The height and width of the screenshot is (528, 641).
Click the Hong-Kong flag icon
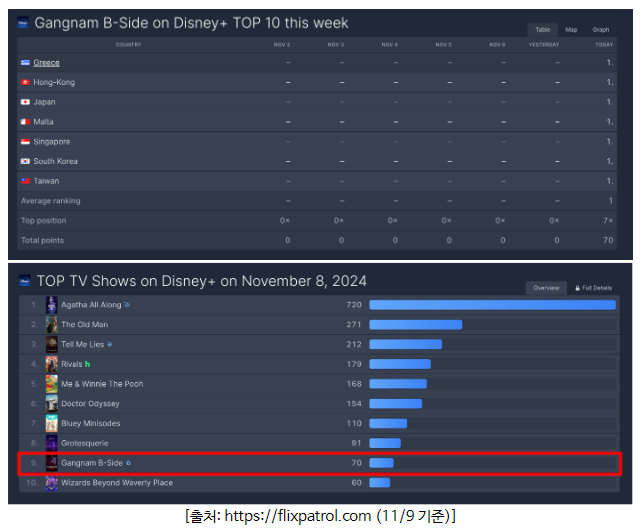(x=25, y=82)
